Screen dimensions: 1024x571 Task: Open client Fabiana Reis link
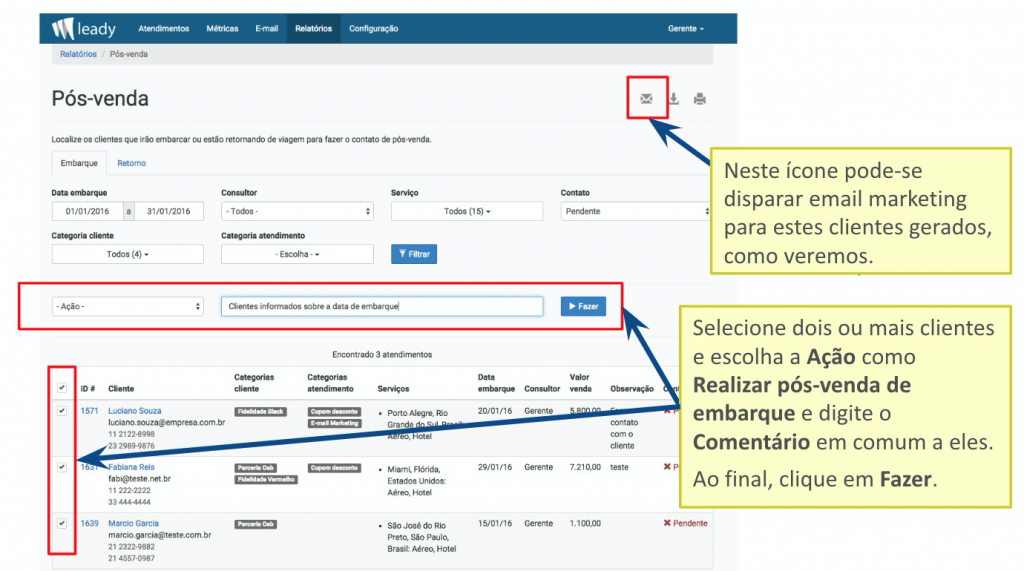click(131, 467)
